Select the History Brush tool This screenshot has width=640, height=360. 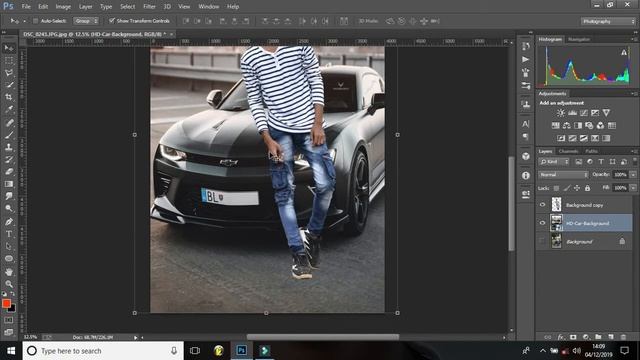coord(9,159)
